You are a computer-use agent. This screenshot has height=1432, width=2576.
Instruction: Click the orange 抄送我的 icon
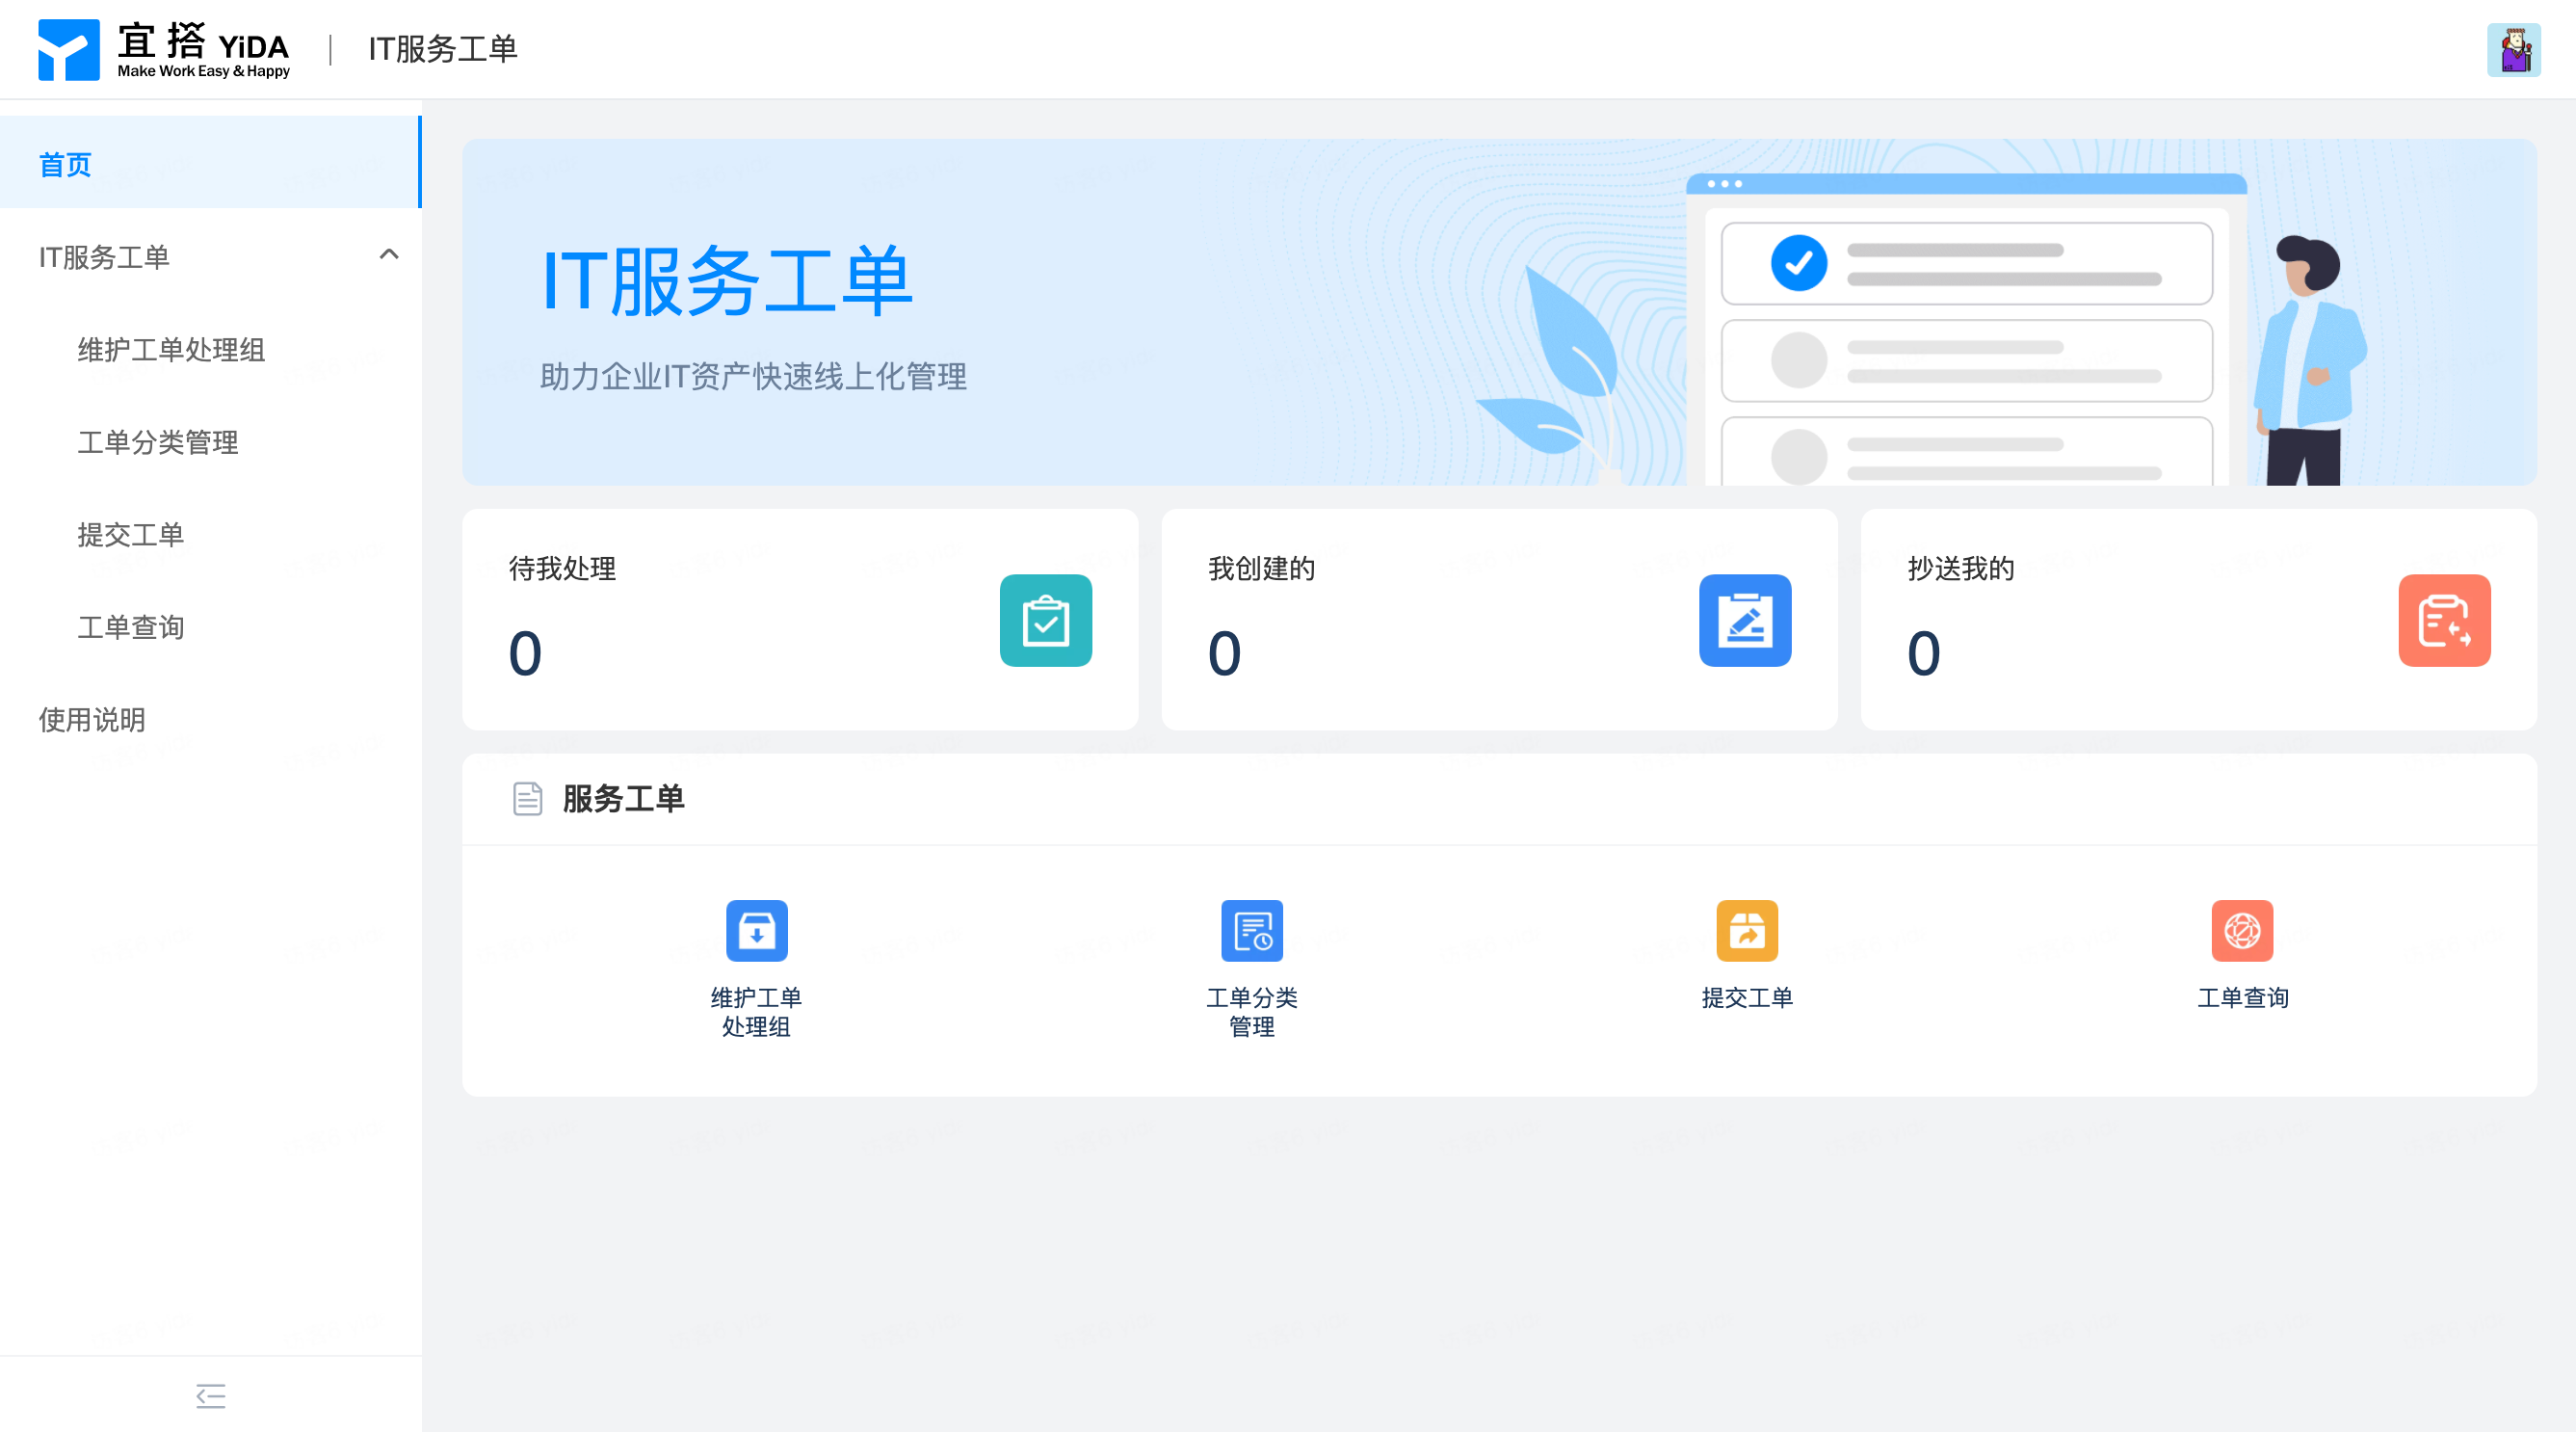click(2443, 620)
